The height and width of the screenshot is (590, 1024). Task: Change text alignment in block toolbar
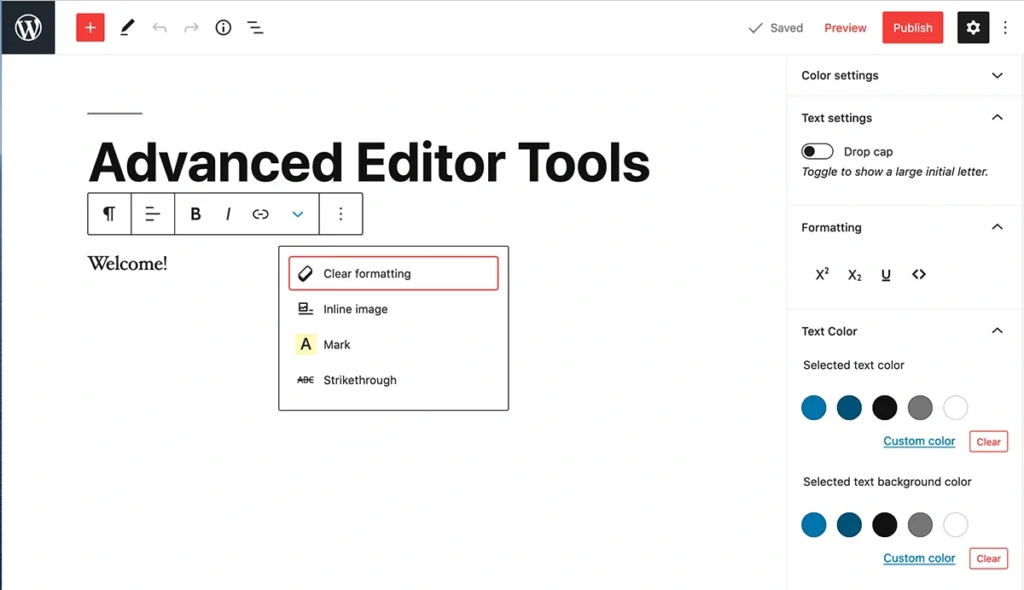pos(152,214)
